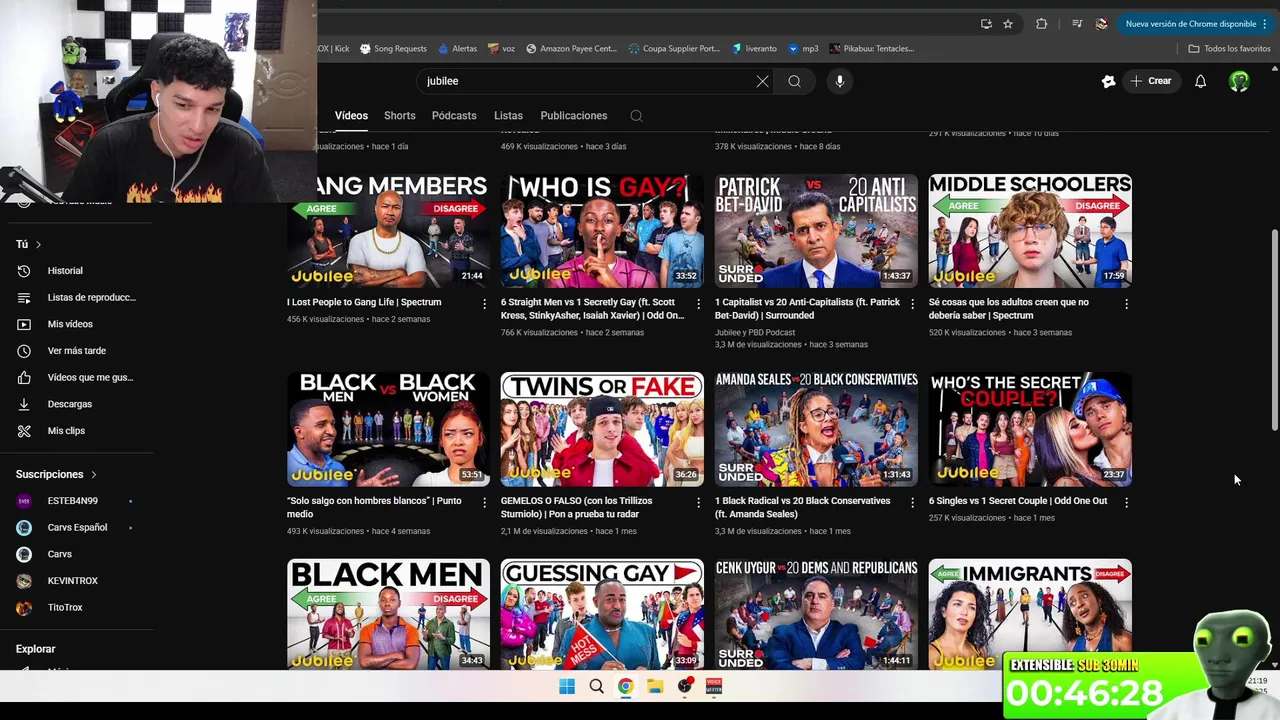Open Middle Schoolers thumbnail video
1280x720 pixels.
(x=1030, y=231)
